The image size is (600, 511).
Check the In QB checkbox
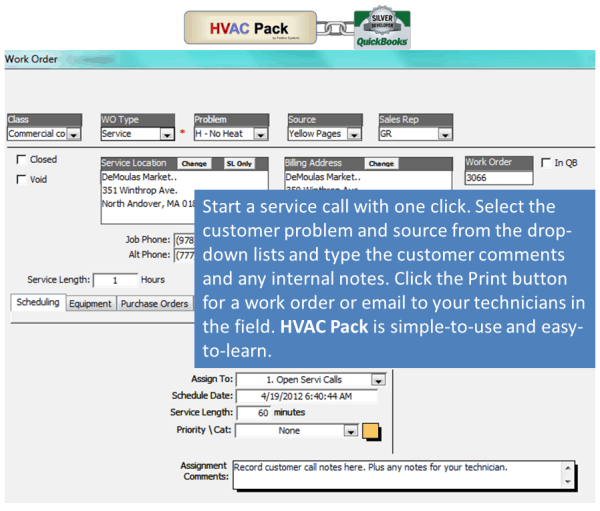545,162
